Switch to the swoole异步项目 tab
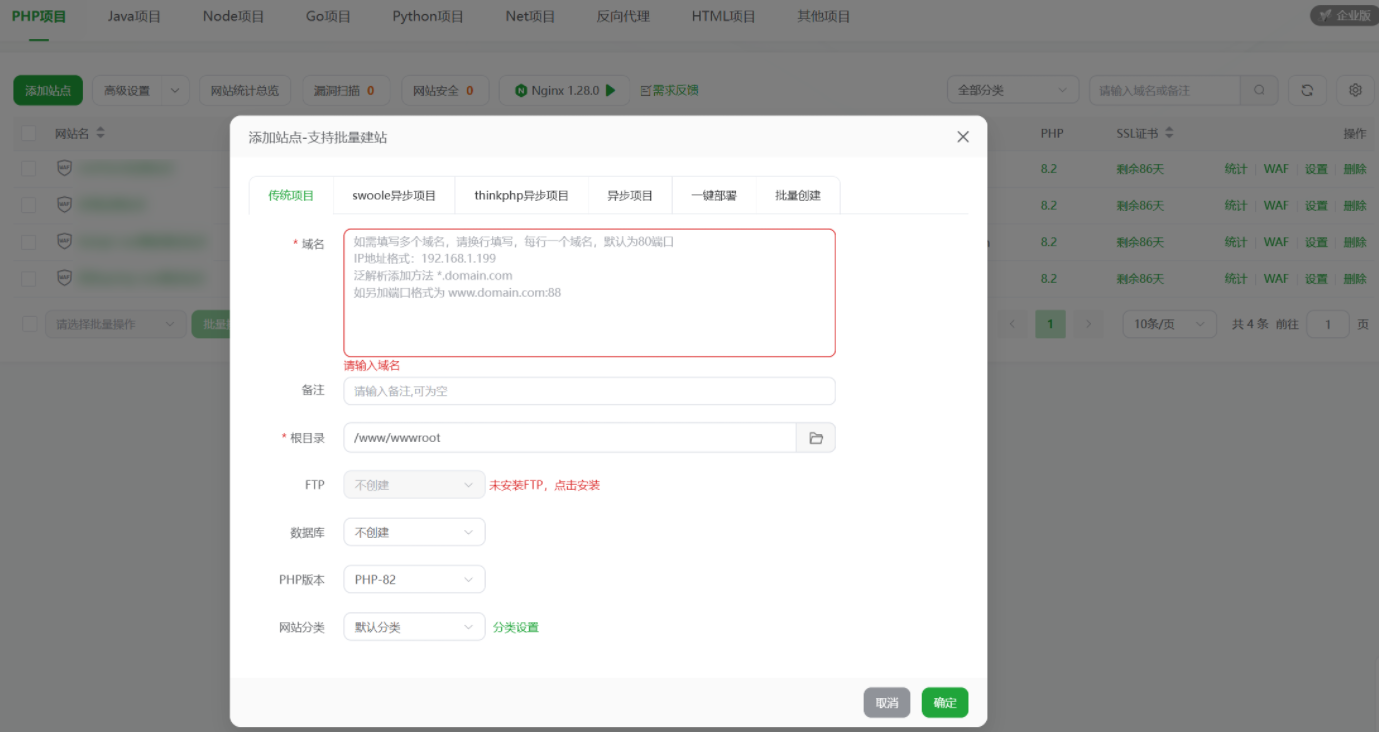1379x732 pixels. 394,195
